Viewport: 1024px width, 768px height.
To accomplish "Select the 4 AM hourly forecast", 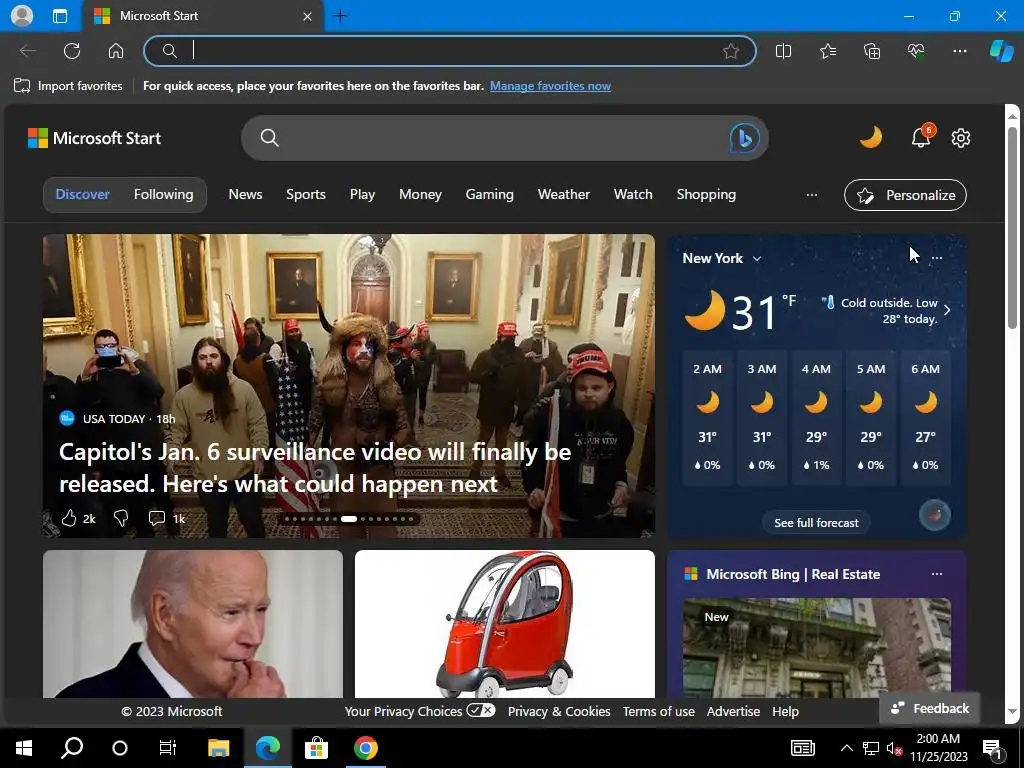I will click(816, 417).
